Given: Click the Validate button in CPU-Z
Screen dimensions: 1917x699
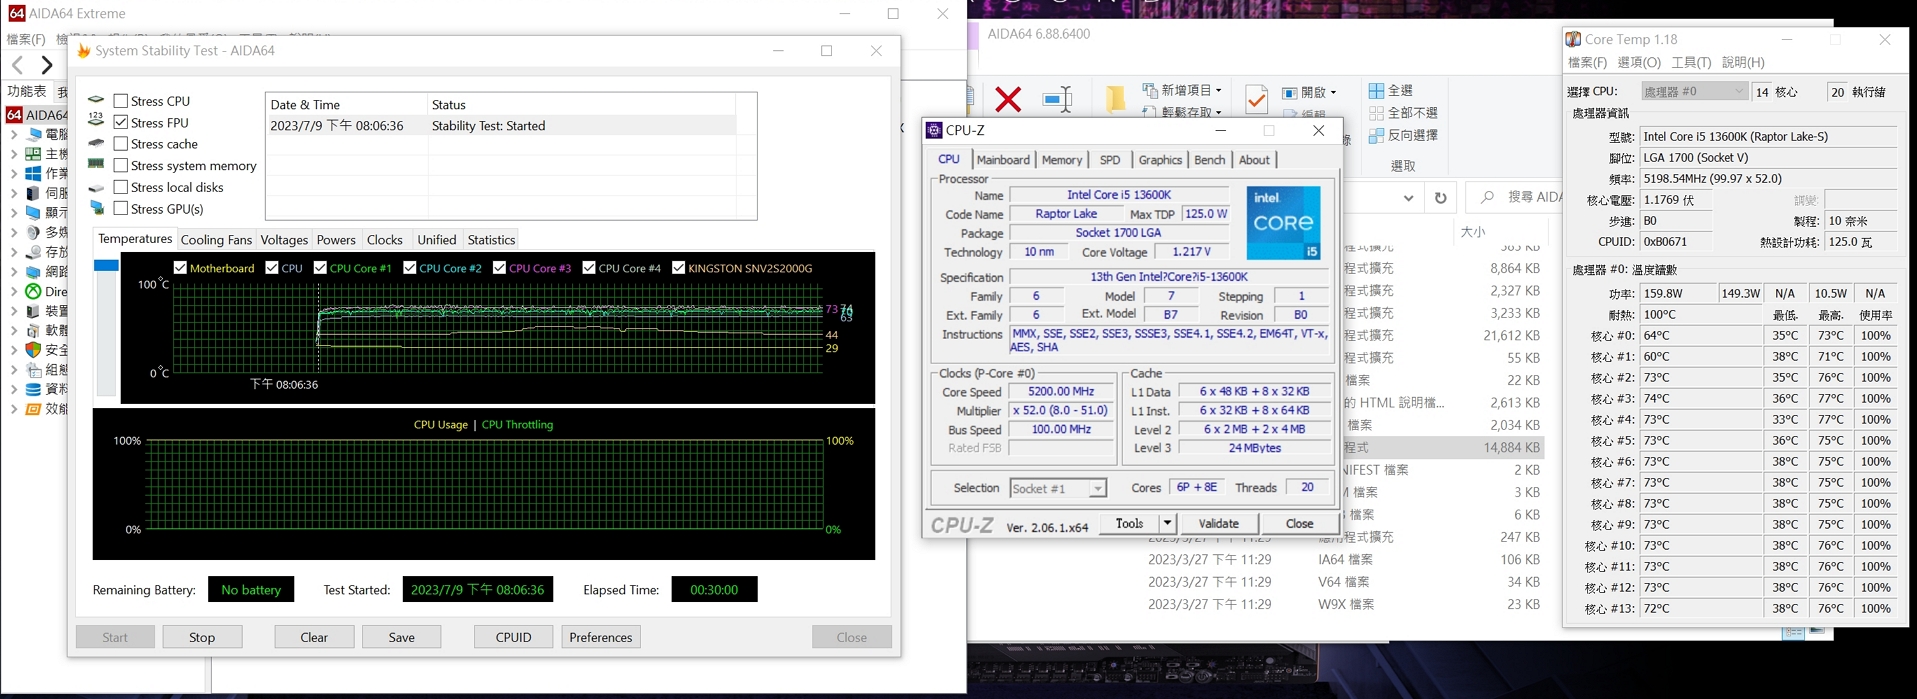Looking at the screenshot, I should click(x=1218, y=524).
